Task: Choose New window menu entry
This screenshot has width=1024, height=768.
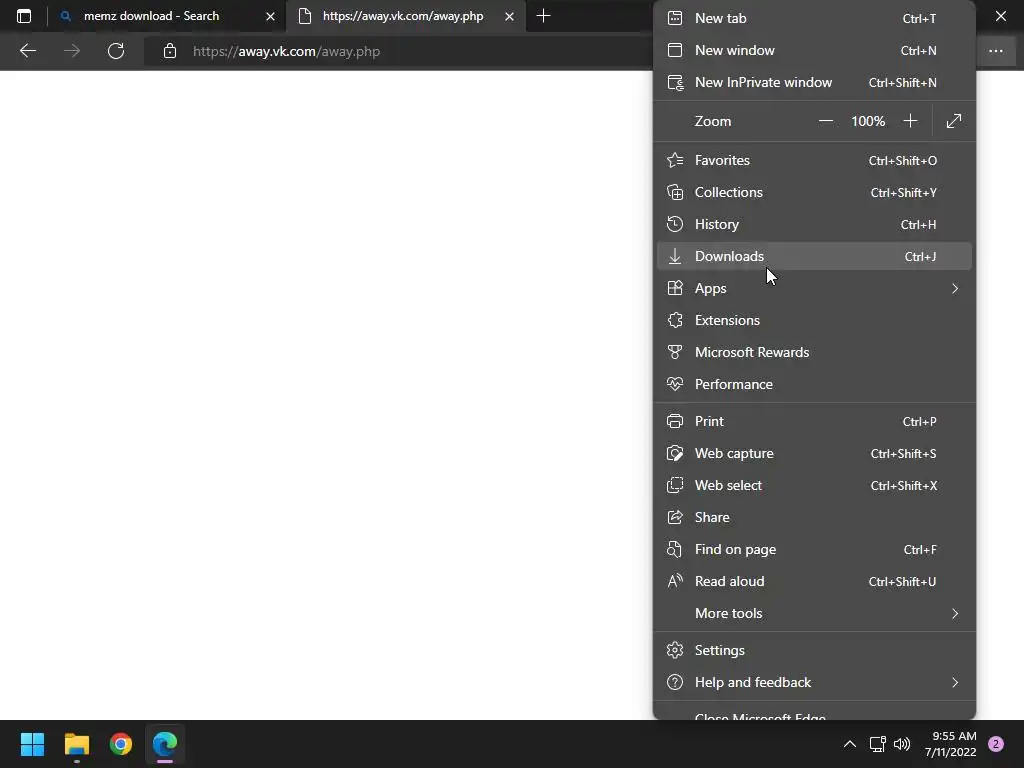Action: tap(814, 50)
